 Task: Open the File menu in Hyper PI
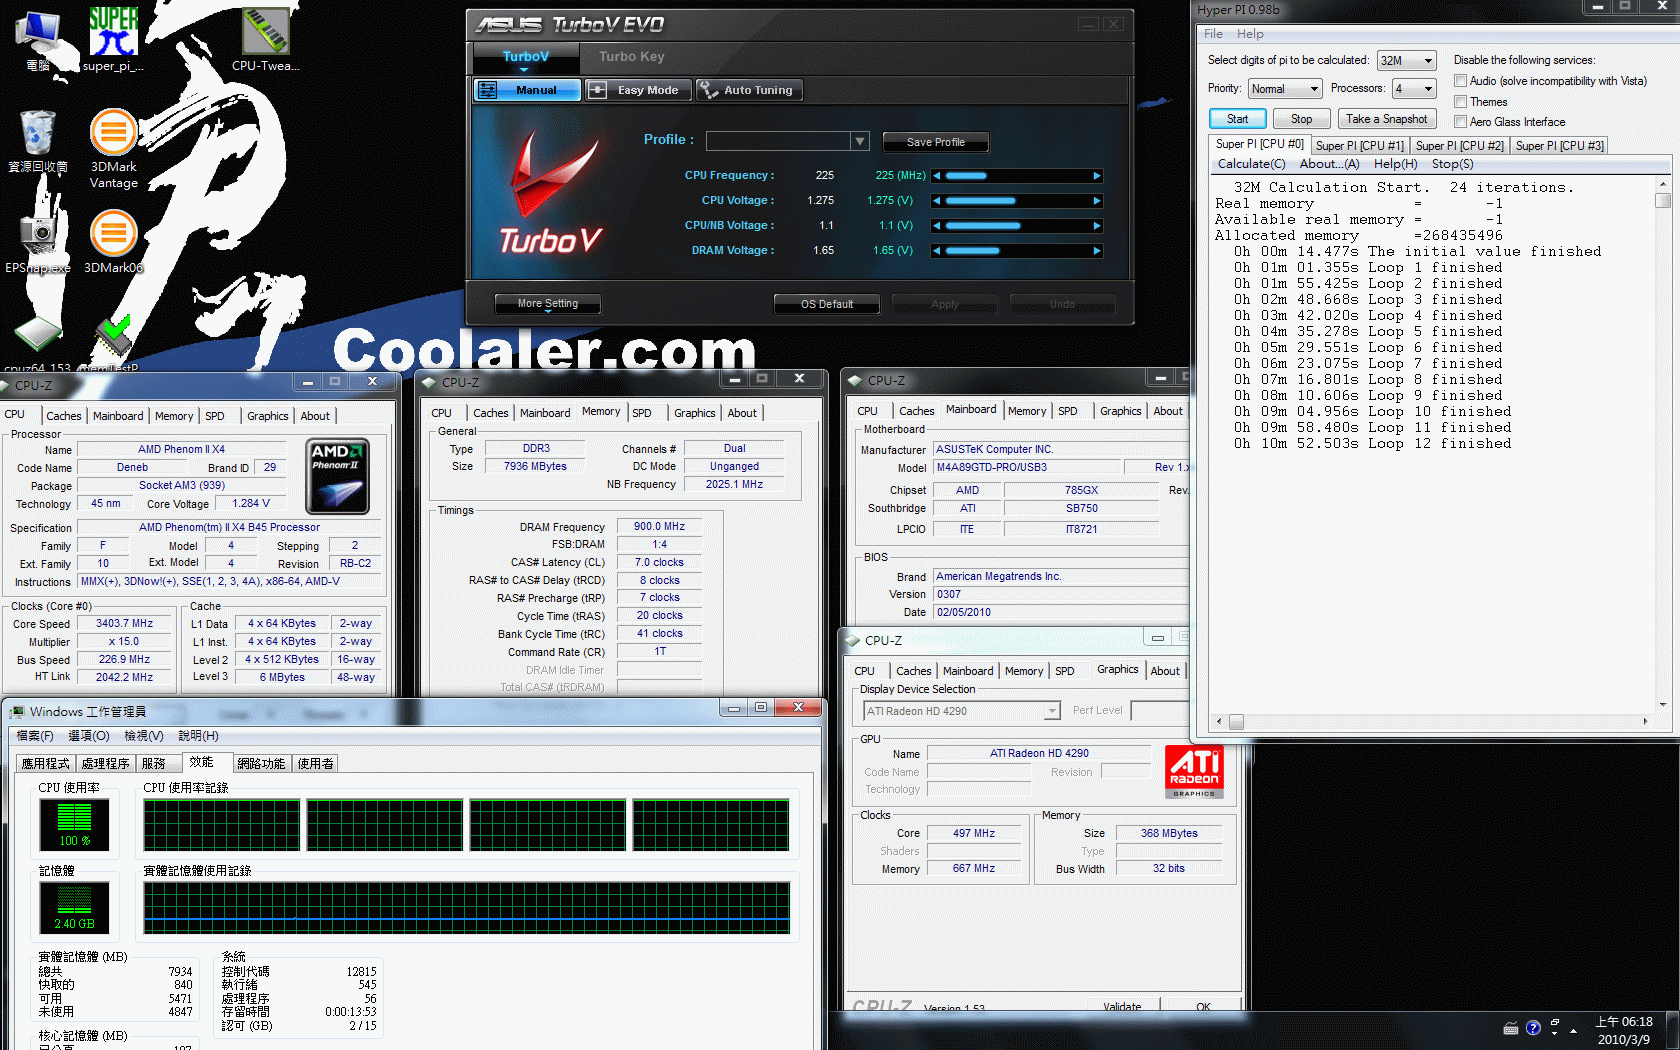coord(1213,34)
